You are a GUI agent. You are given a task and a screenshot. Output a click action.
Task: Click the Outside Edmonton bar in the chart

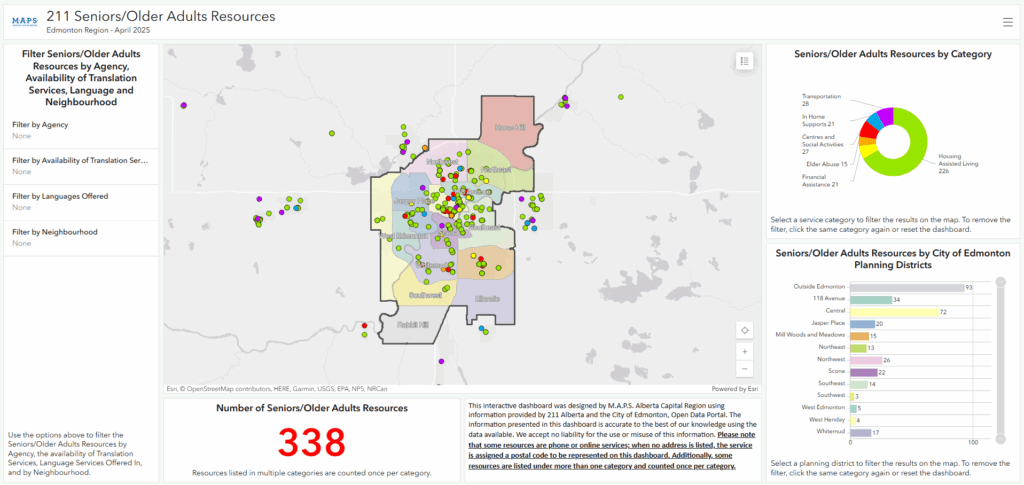point(907,287)
